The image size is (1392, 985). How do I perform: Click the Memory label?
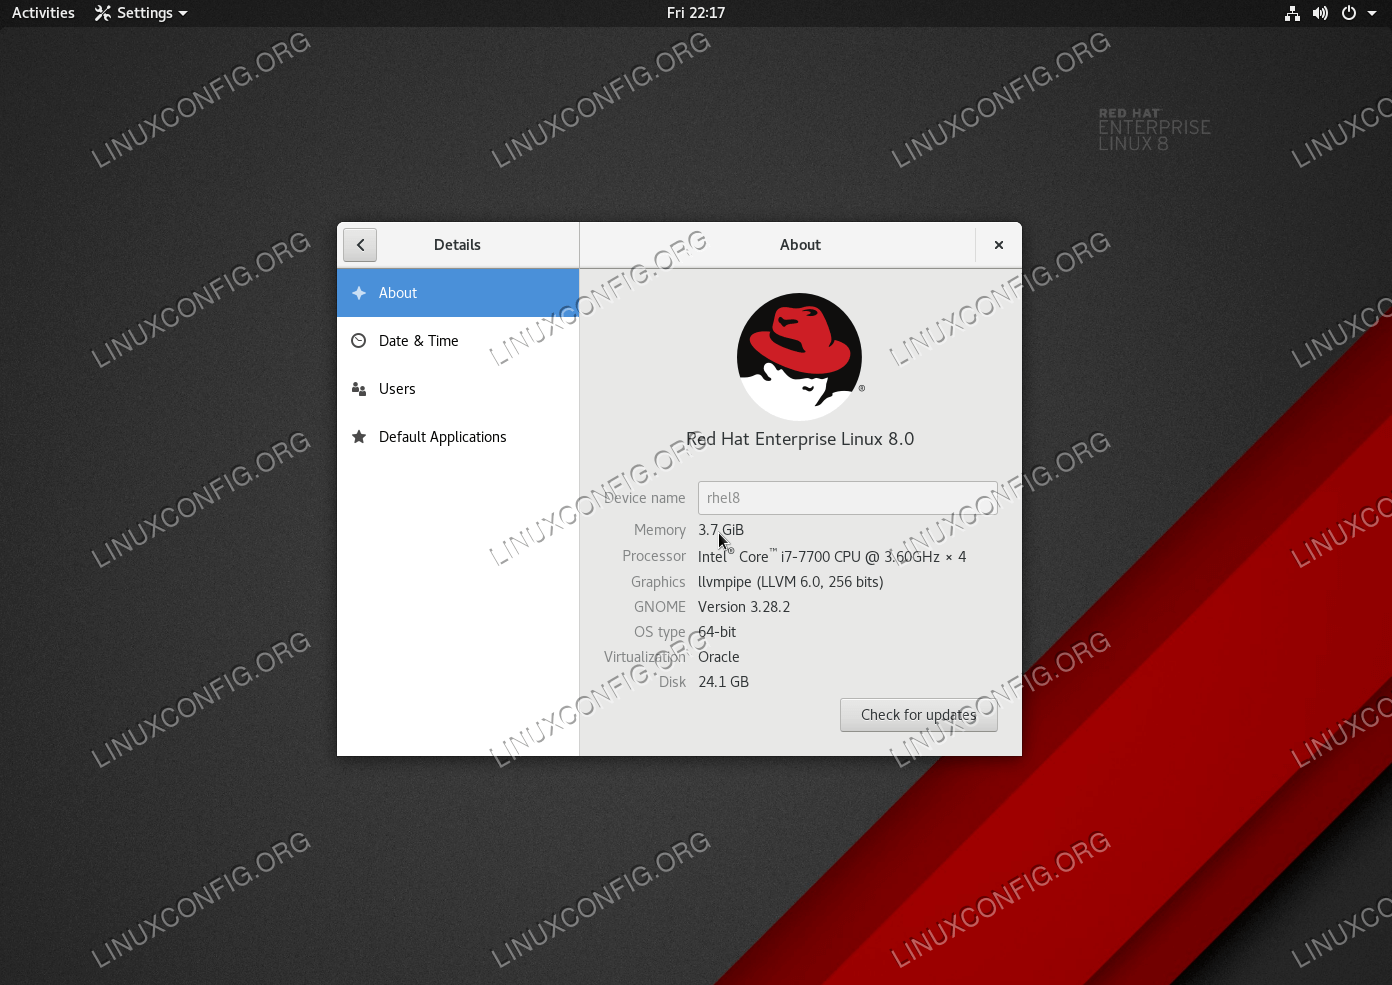tap(660, 530)
